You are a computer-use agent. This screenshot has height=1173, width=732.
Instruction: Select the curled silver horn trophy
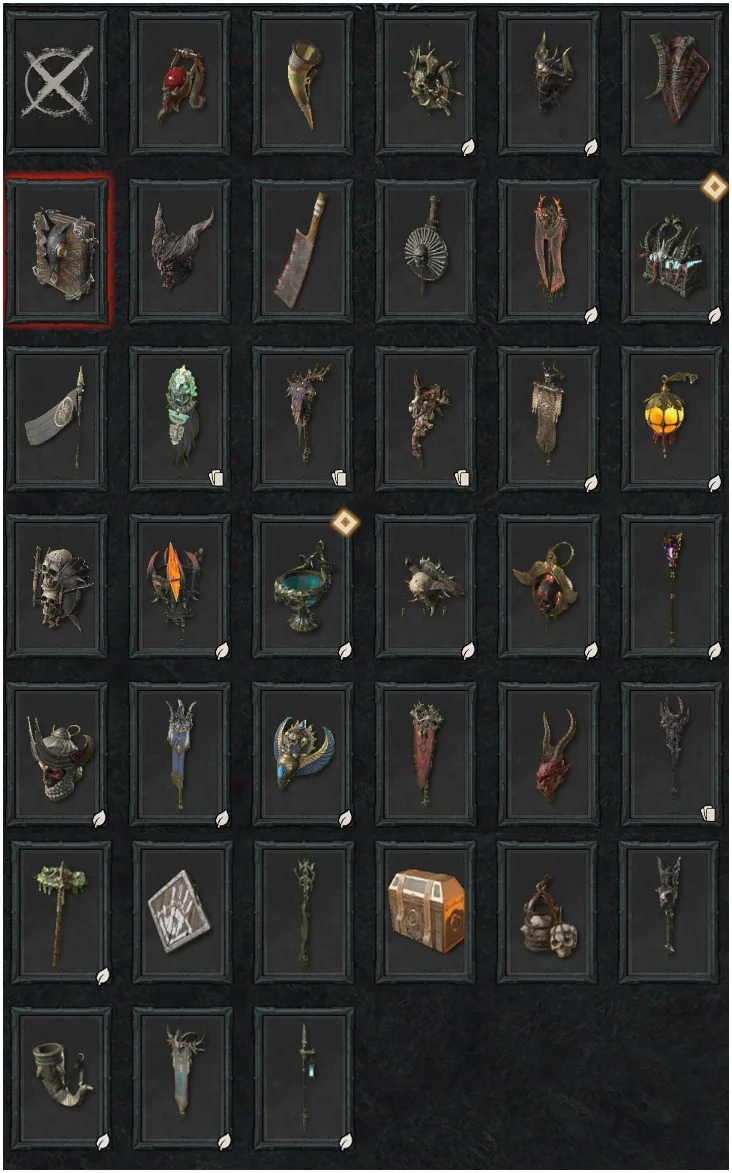point(61,1078)
